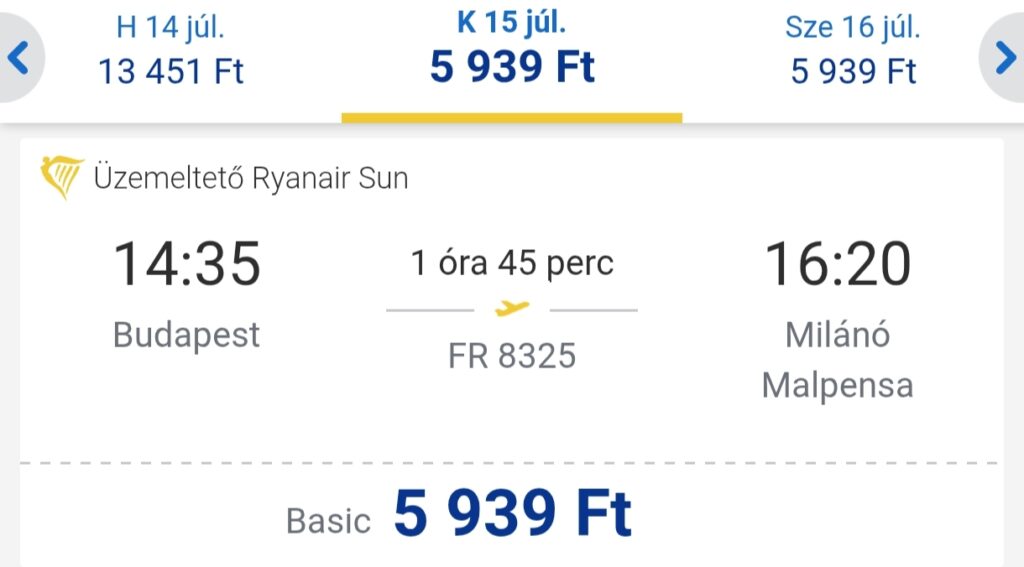Click the 13 451 Ft price
The height and width of the screenshot is (567, 1024).
pos(170,71)
